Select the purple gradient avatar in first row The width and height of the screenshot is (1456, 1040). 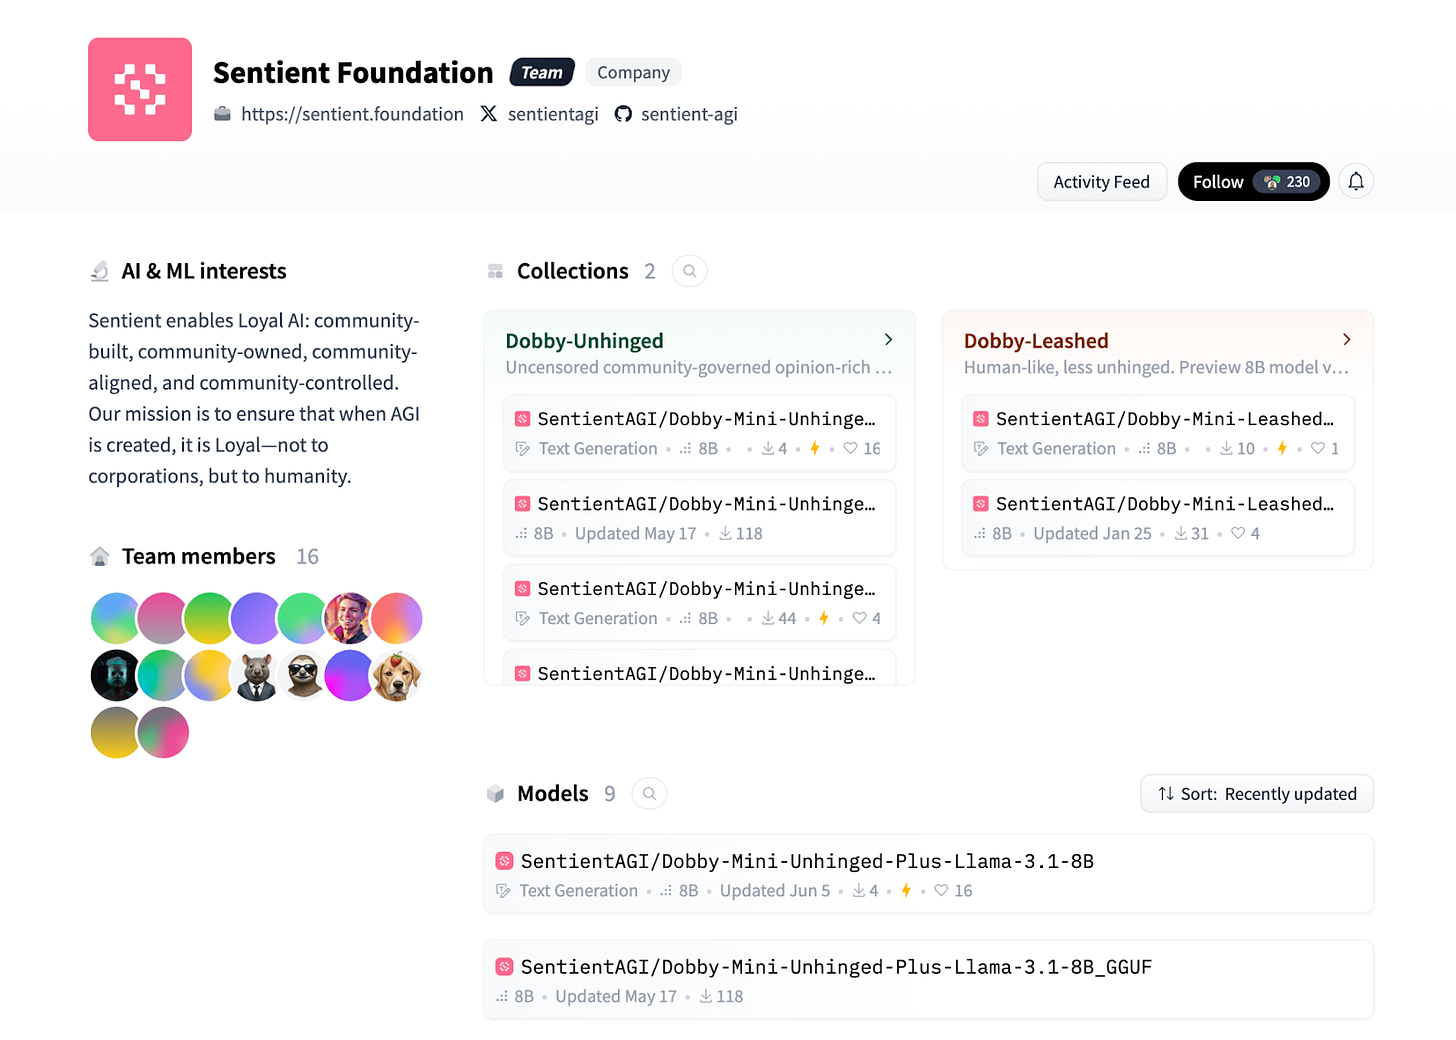(x=256, y=618)
